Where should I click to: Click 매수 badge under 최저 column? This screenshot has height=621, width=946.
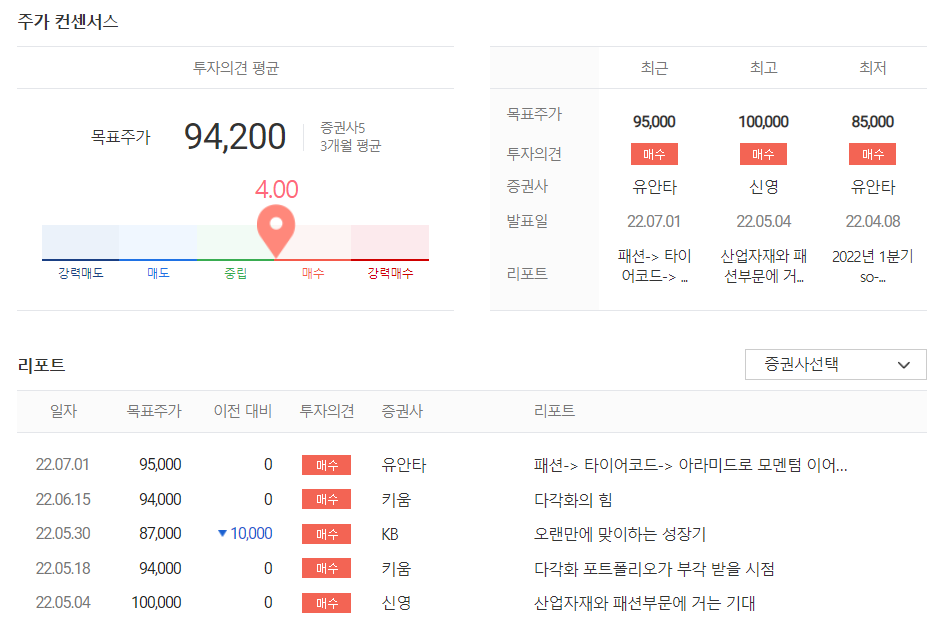[872, 154]
